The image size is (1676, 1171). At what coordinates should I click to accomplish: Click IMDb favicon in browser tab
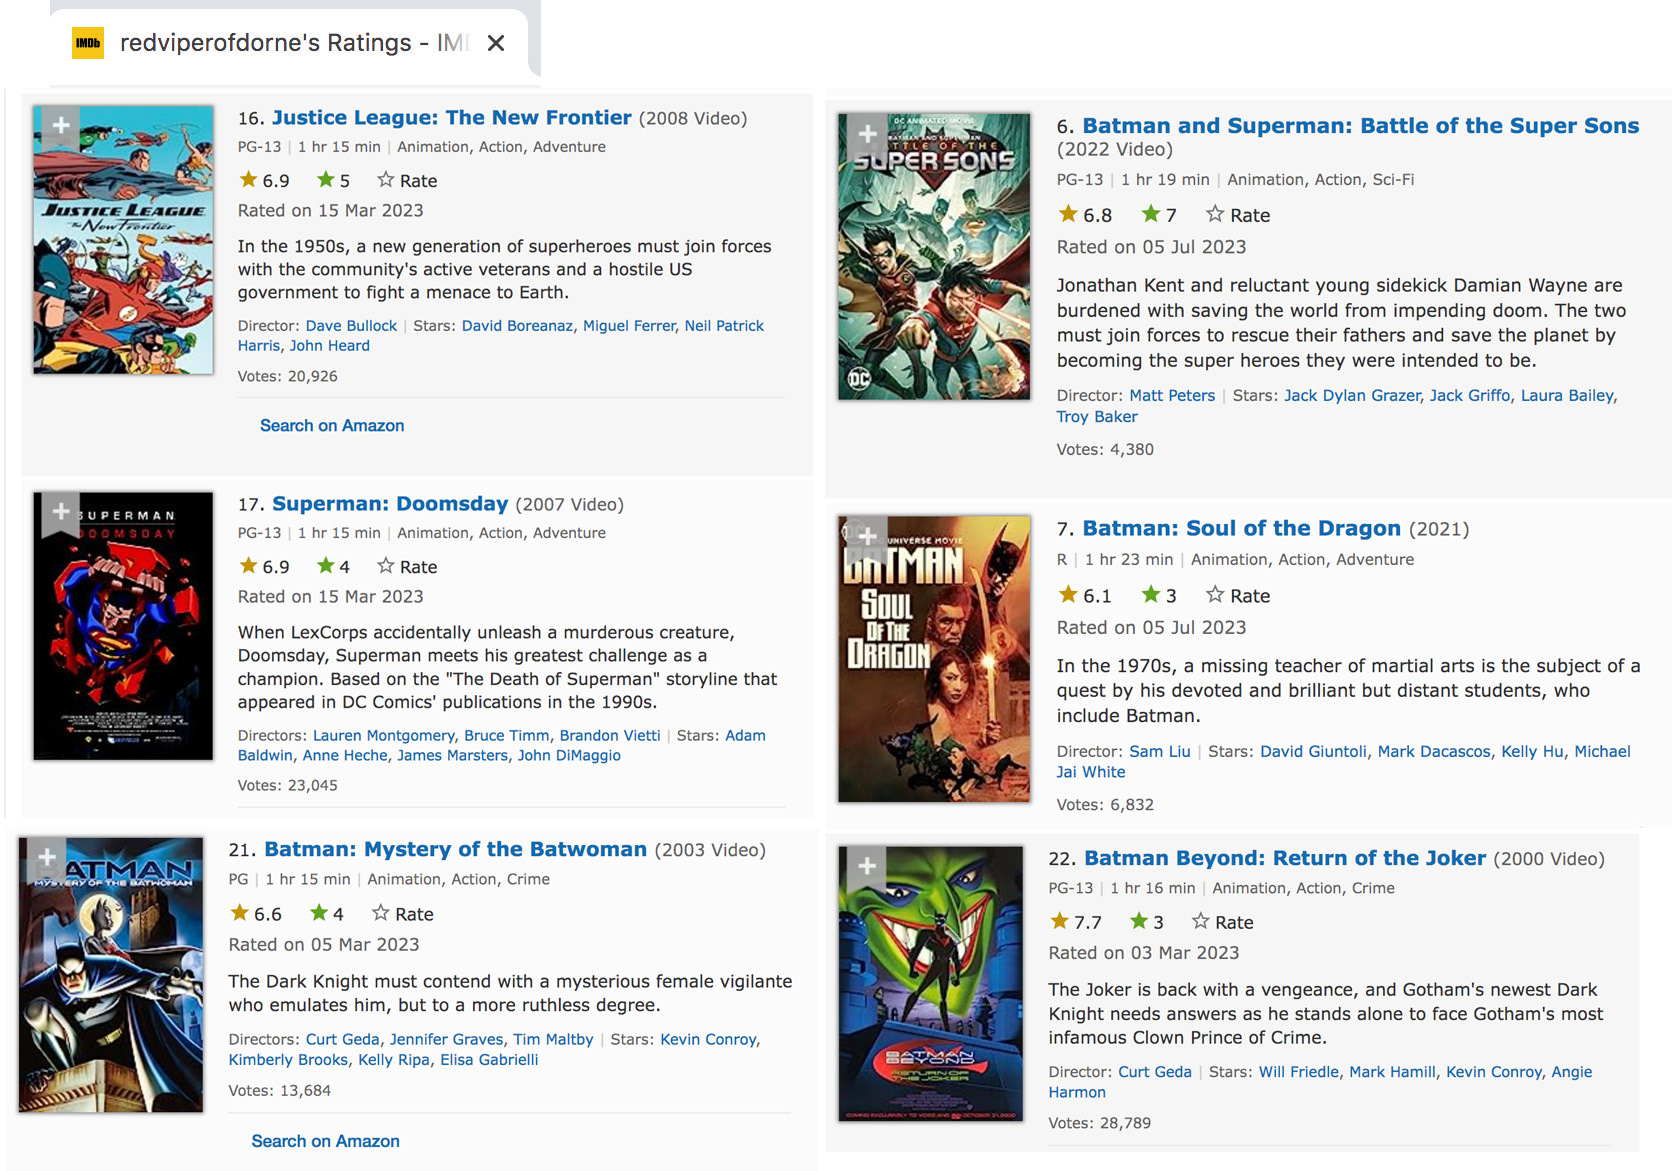click(x=88, y=43)
